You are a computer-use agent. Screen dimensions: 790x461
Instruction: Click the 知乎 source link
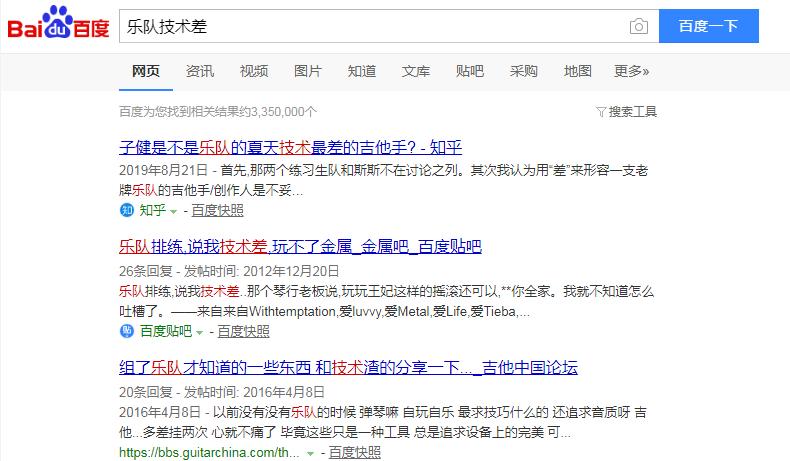point(153,210)
